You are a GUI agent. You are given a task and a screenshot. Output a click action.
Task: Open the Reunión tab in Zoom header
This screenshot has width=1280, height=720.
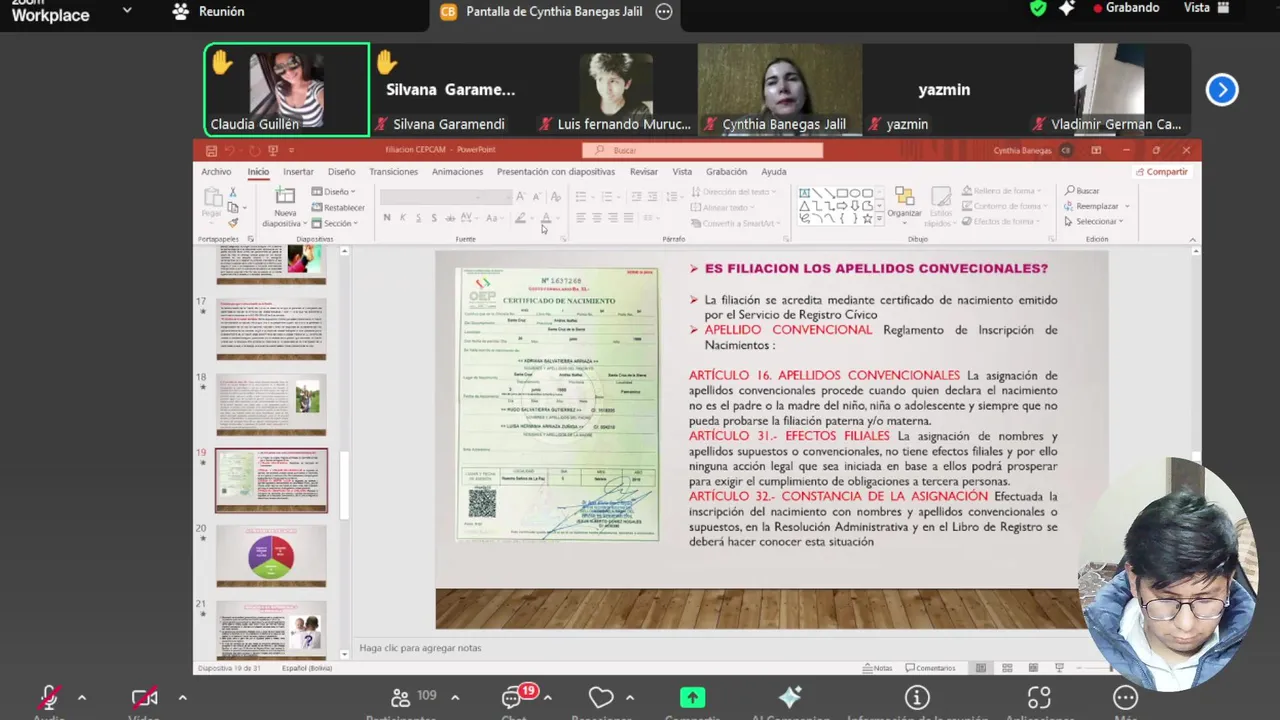tap(209, 11)
